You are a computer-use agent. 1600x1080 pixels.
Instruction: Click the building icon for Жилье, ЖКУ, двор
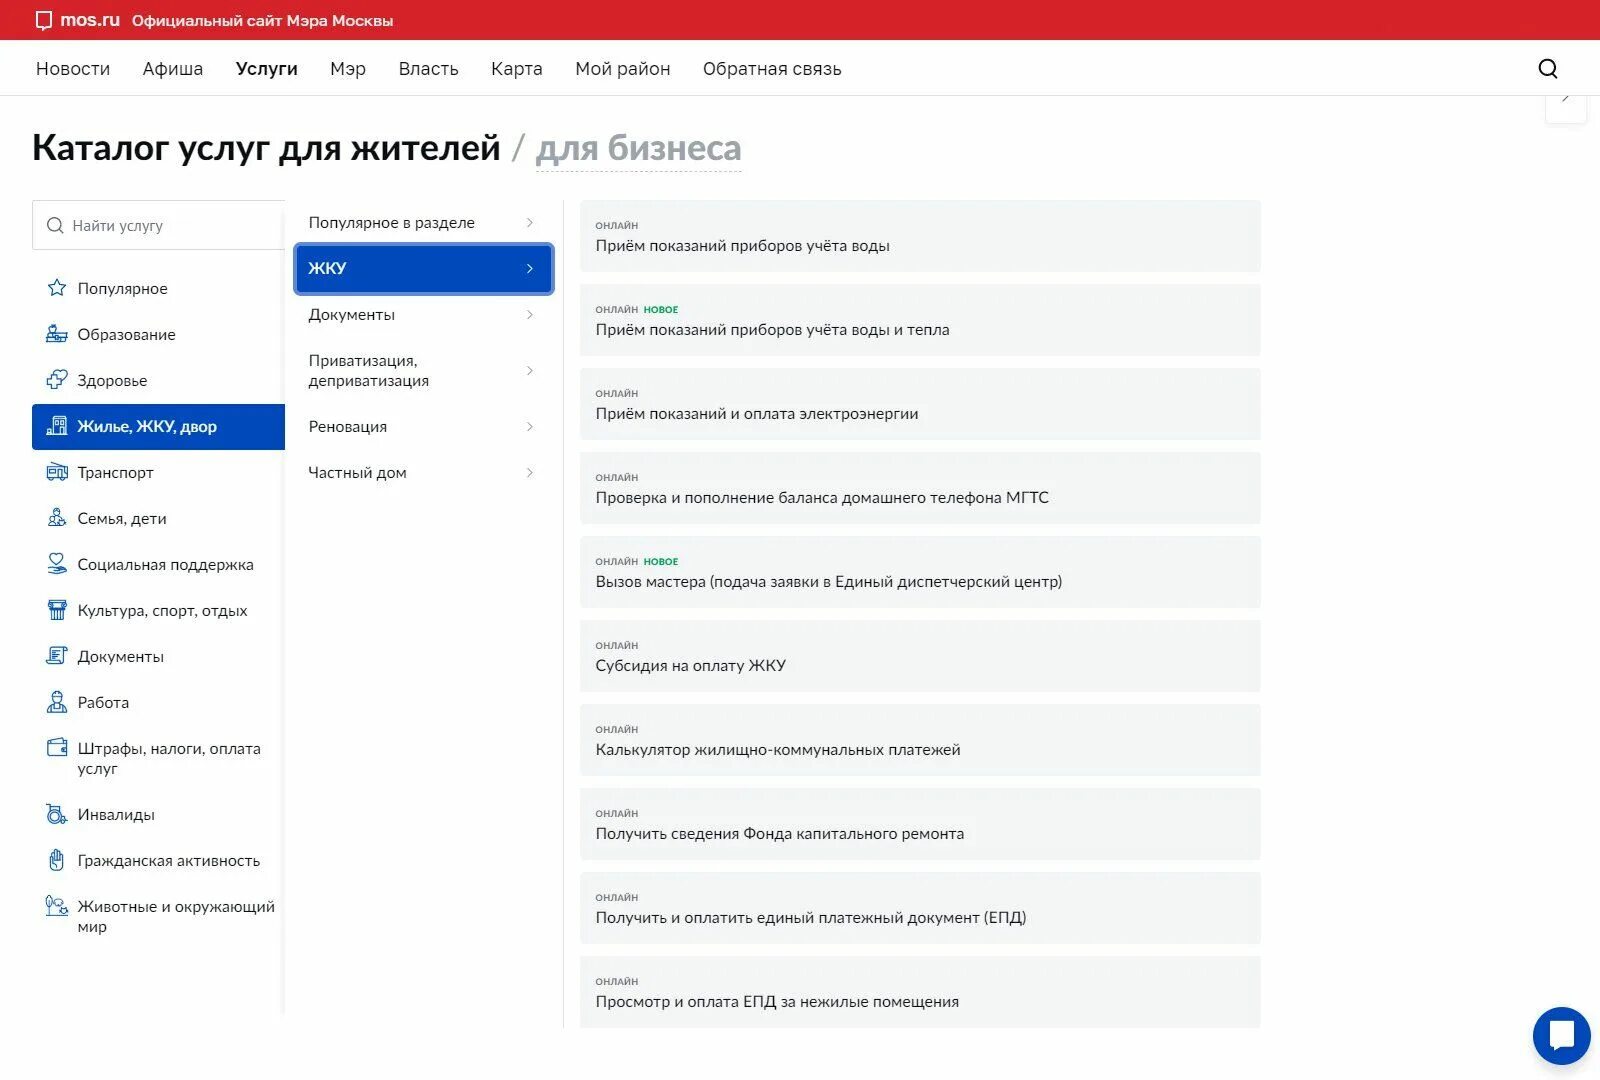tap(57, 426)
